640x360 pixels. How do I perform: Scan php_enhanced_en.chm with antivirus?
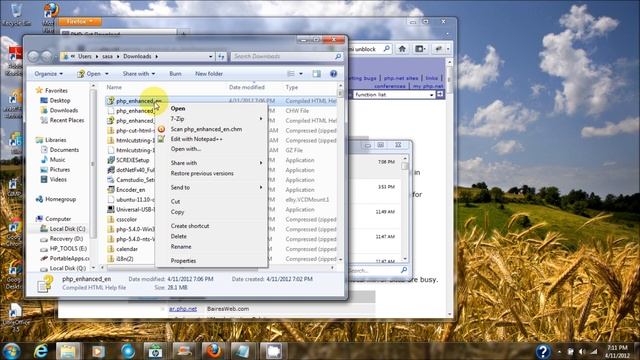(206, 129)
